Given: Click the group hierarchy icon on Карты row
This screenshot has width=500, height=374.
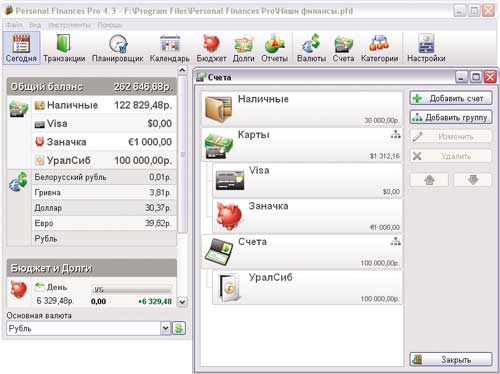Looking at the screenshot, I should pos(395,135).
